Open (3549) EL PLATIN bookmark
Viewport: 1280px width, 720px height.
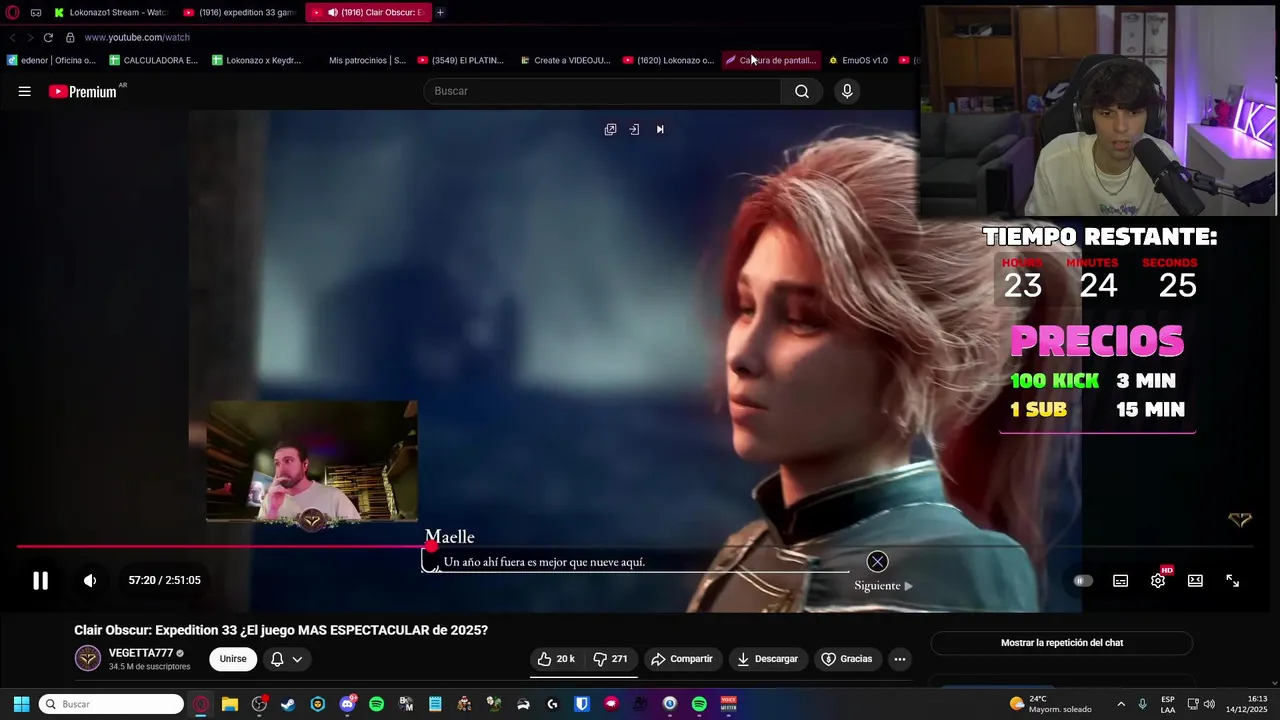[x=462, y=60]
